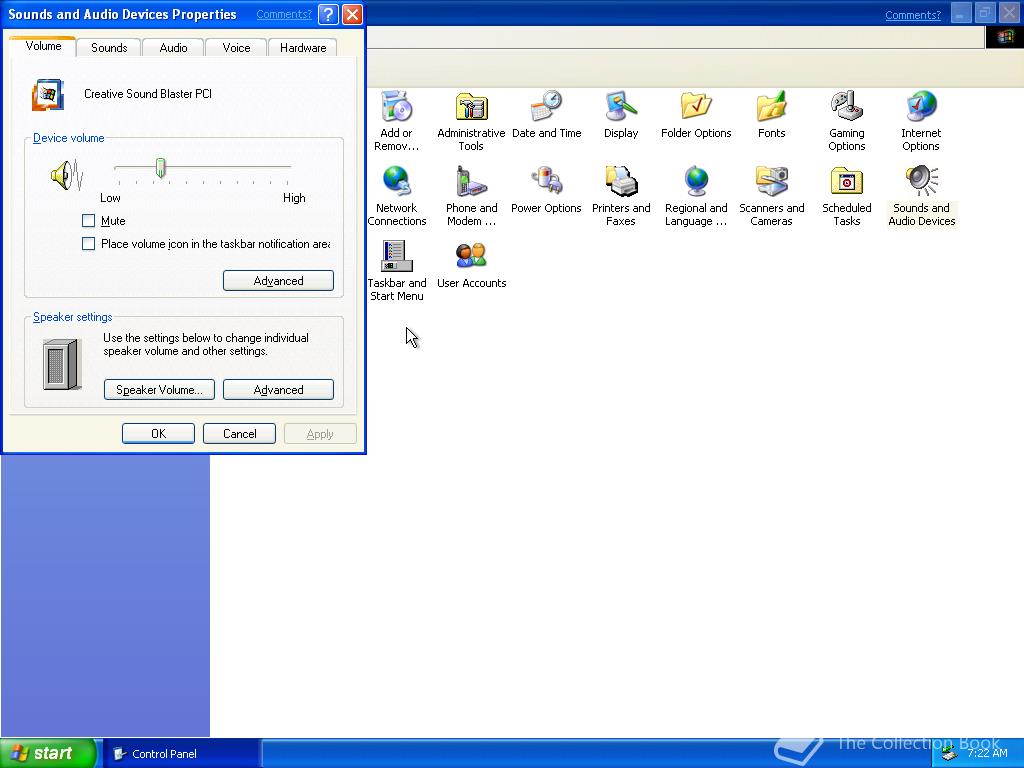
Task: Click the taskbar clock showing 7:22 AM
Action: click(987, 753)
